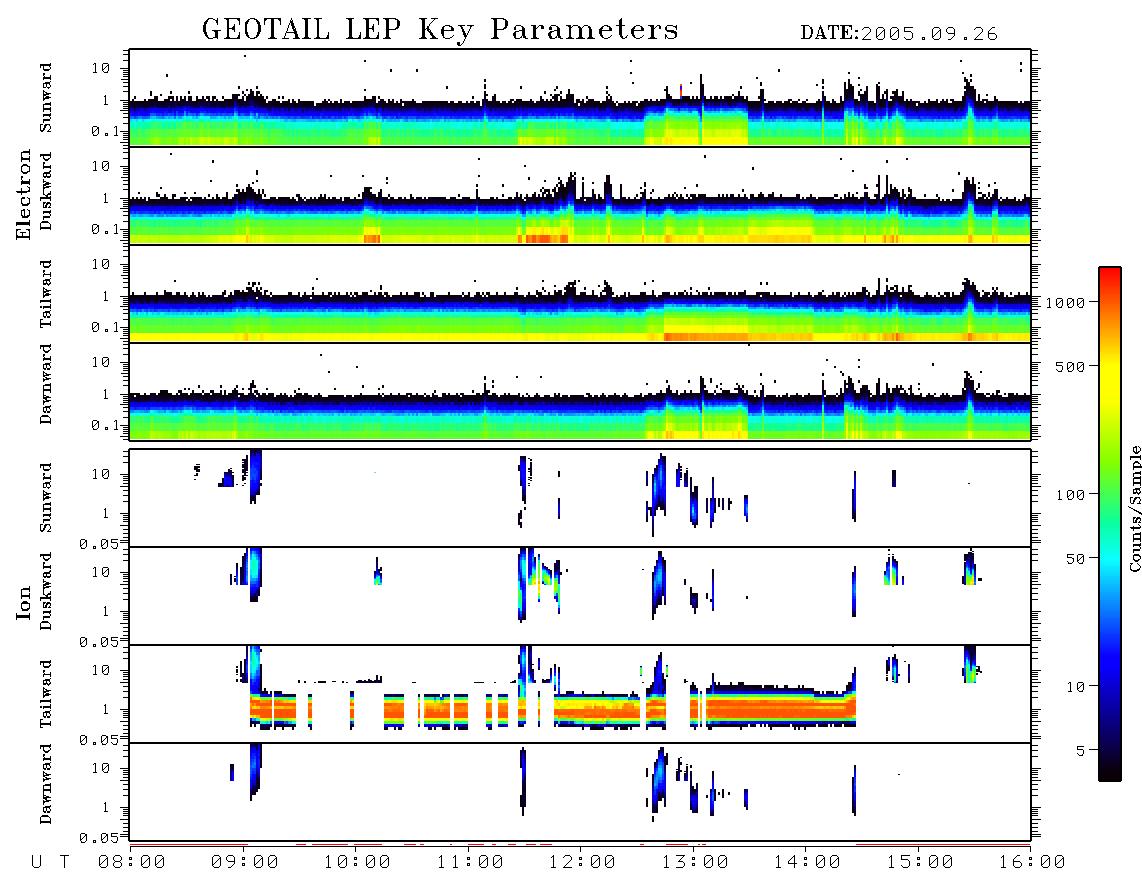Click the GEOTAIL LEP Key Parameters title
Viewport: 1142px width, 880px height.
point(440,30)
